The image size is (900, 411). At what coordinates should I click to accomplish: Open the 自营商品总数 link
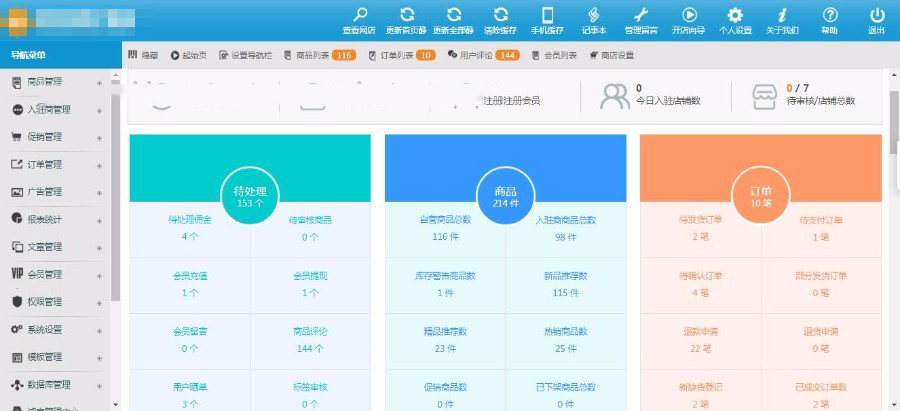tap(445, 220)
